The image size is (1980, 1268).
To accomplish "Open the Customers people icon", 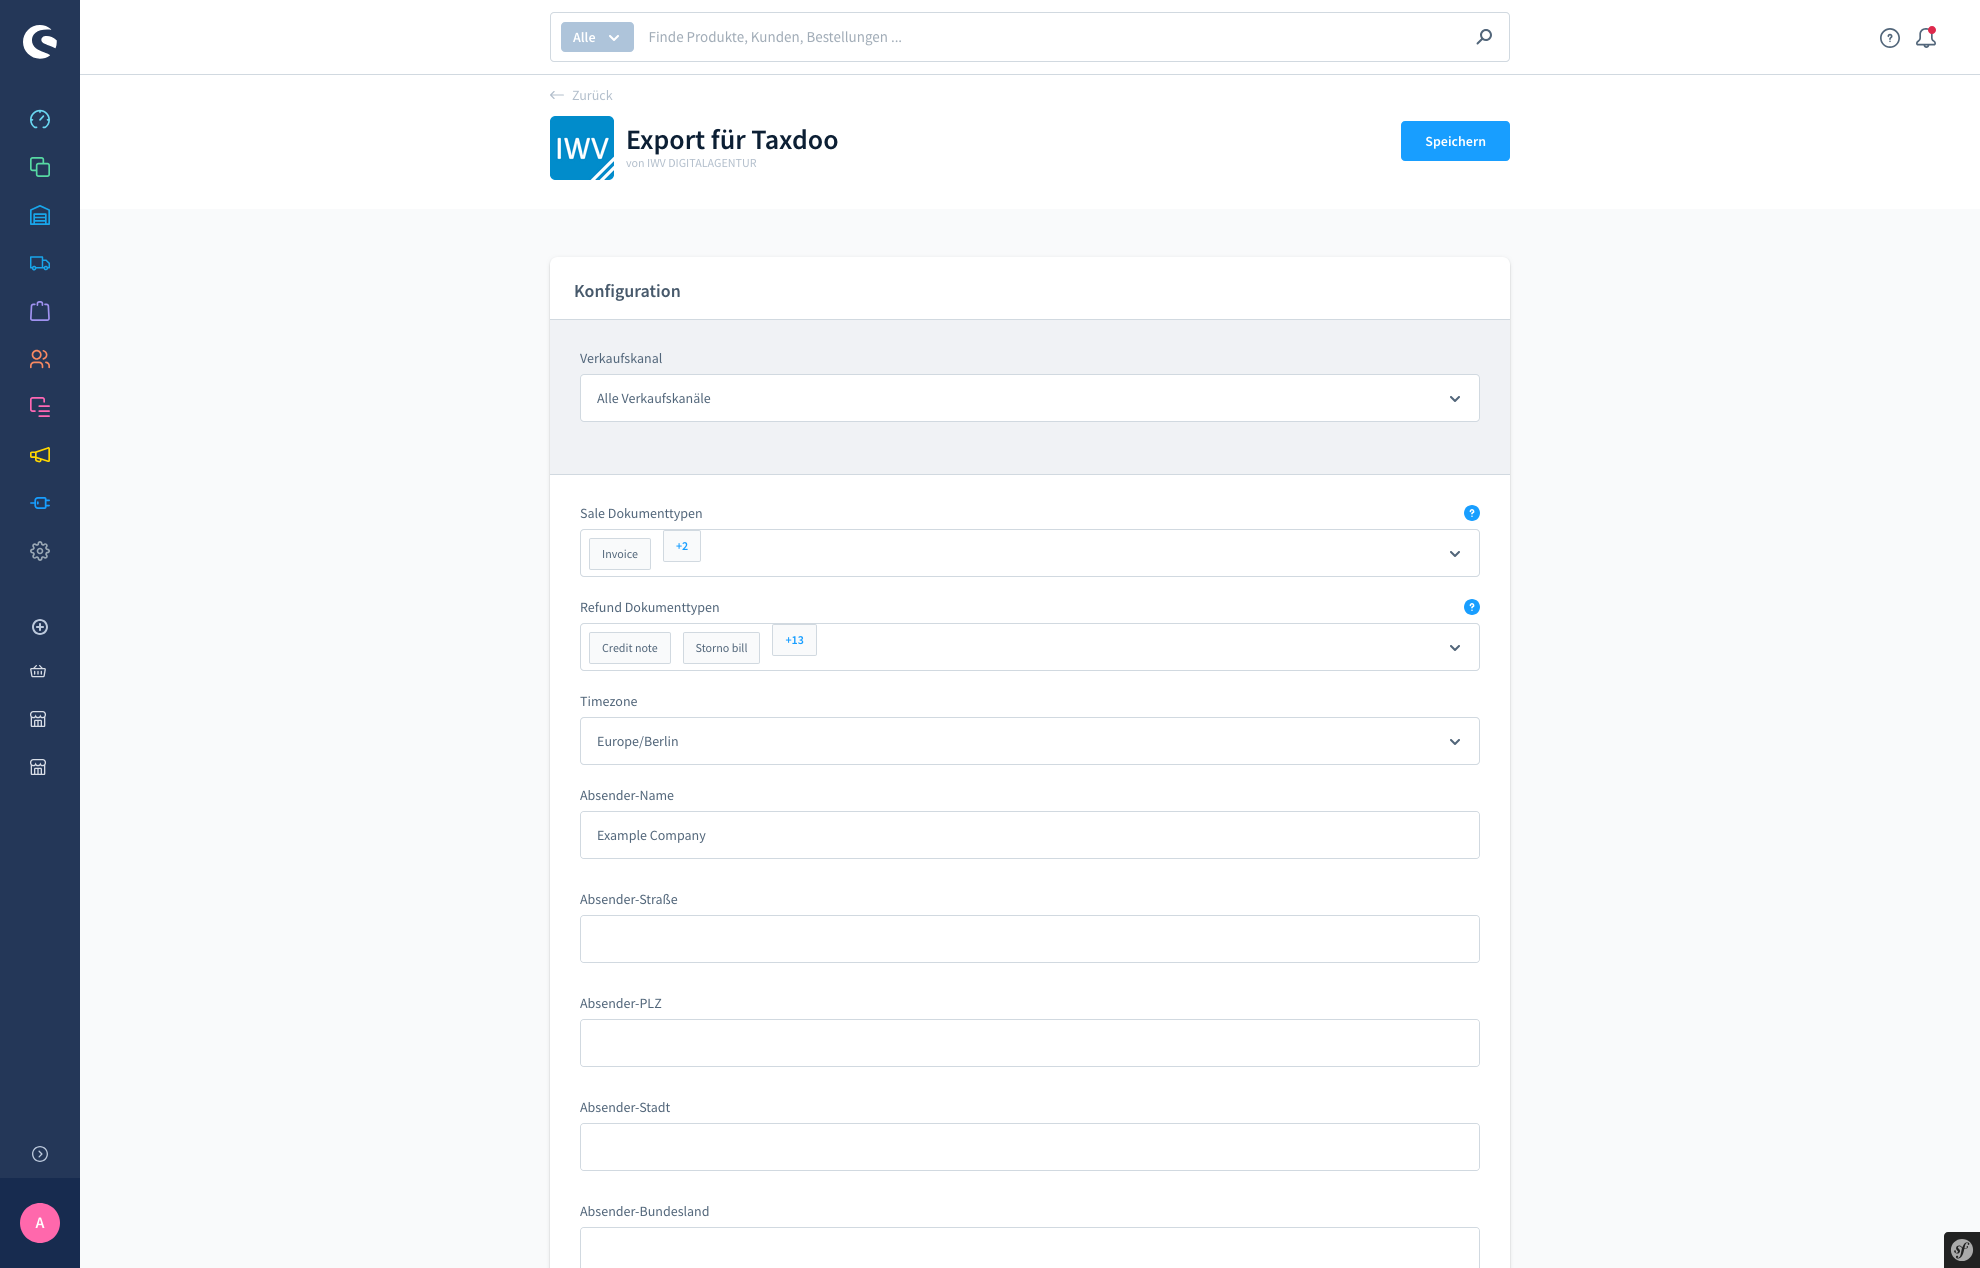I will tap(40, 359).
